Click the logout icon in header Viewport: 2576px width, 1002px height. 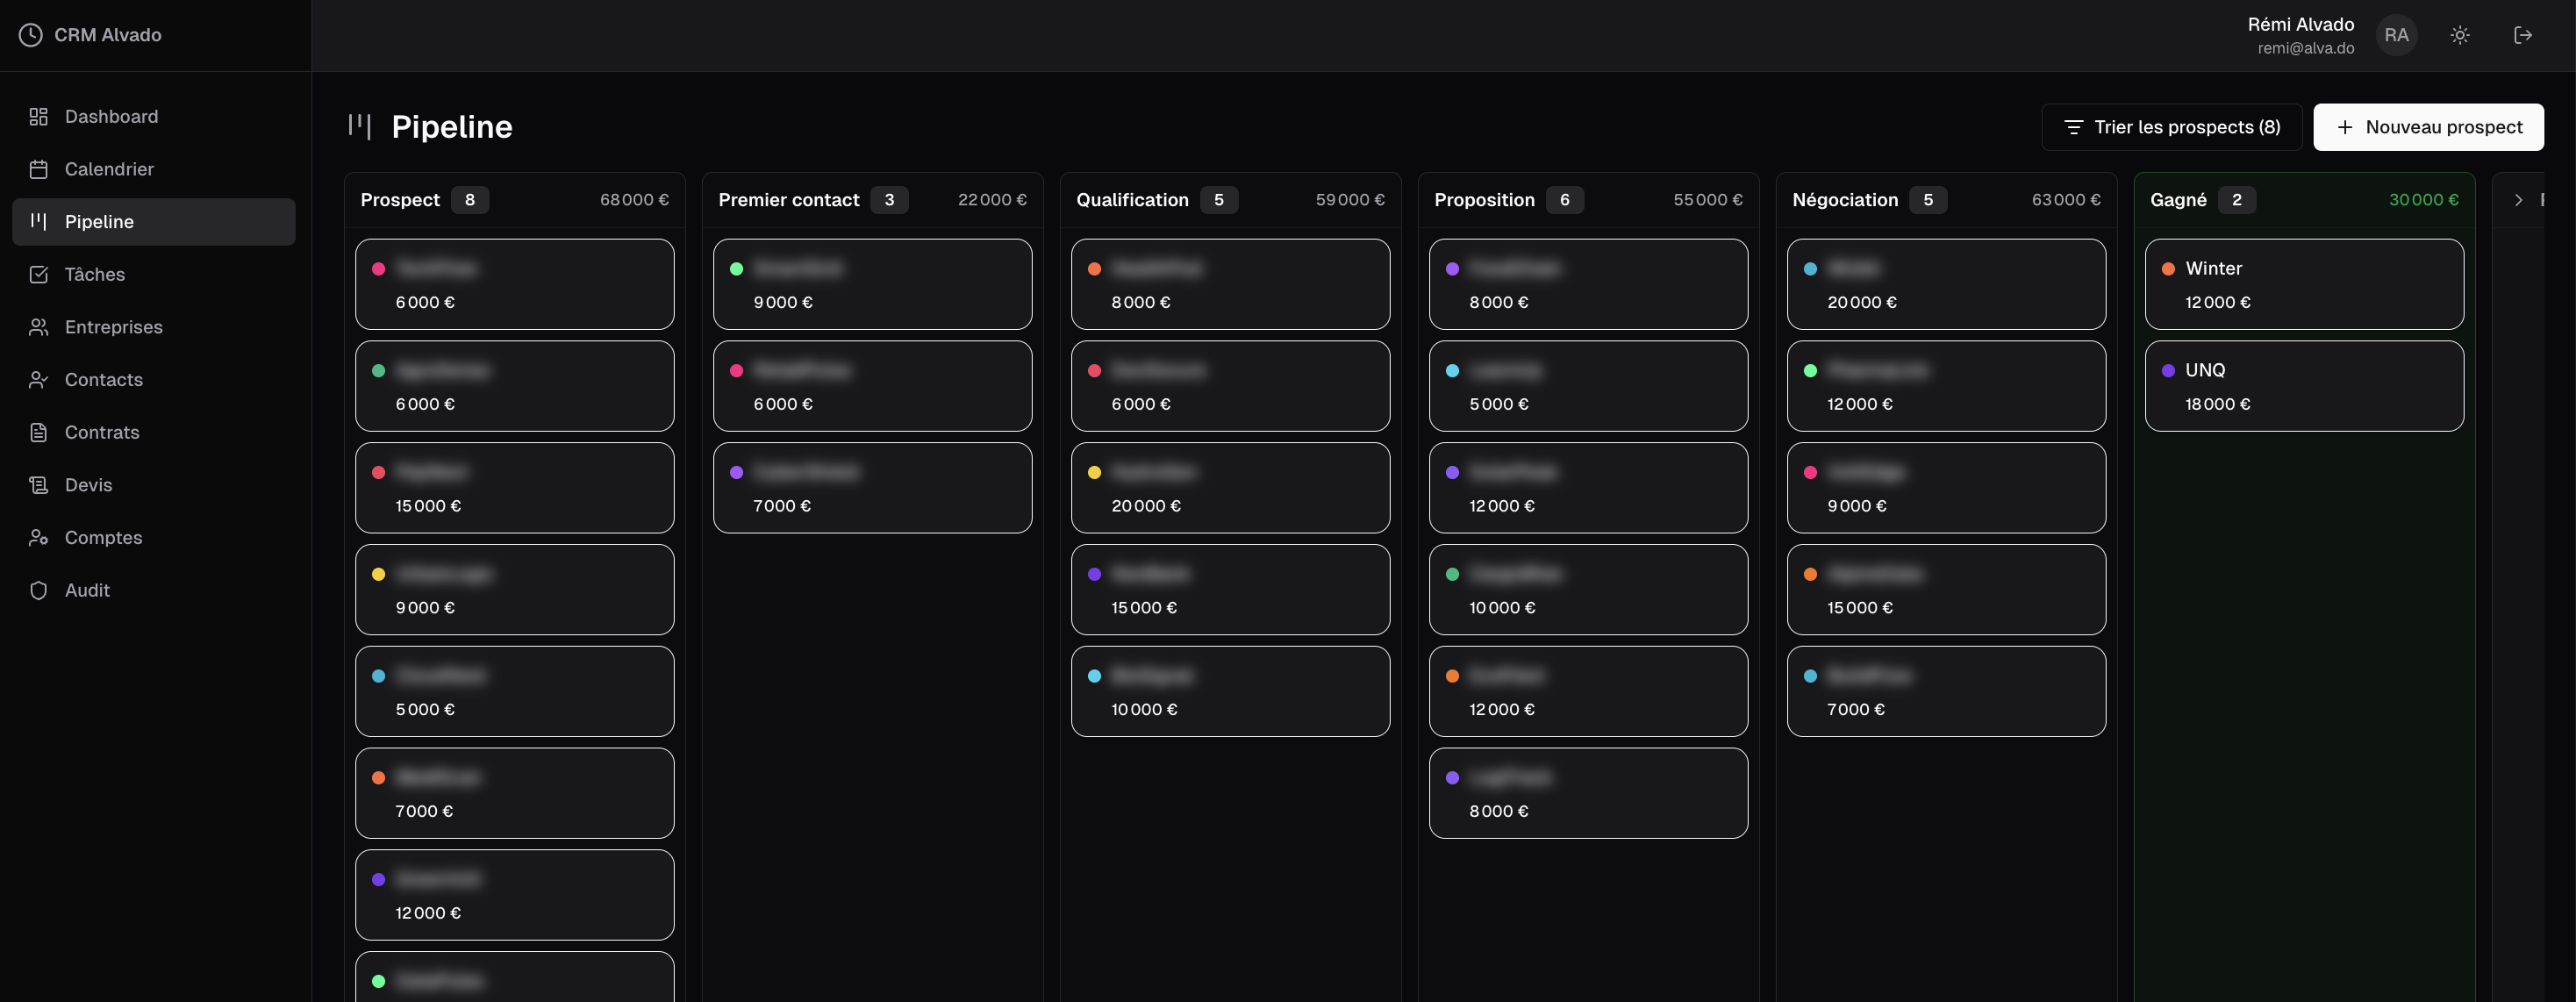(x=2522, y=35)
